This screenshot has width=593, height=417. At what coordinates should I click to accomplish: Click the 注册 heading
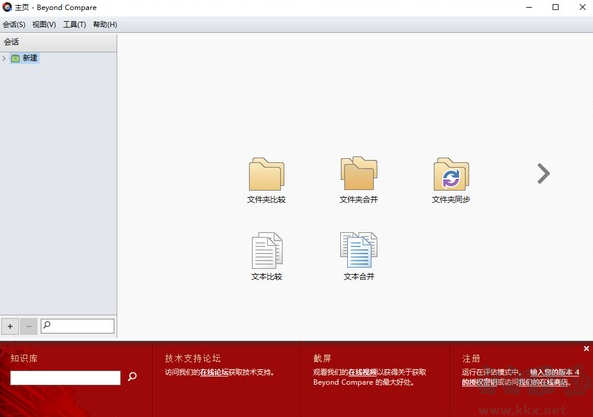(x=471, y=358)
